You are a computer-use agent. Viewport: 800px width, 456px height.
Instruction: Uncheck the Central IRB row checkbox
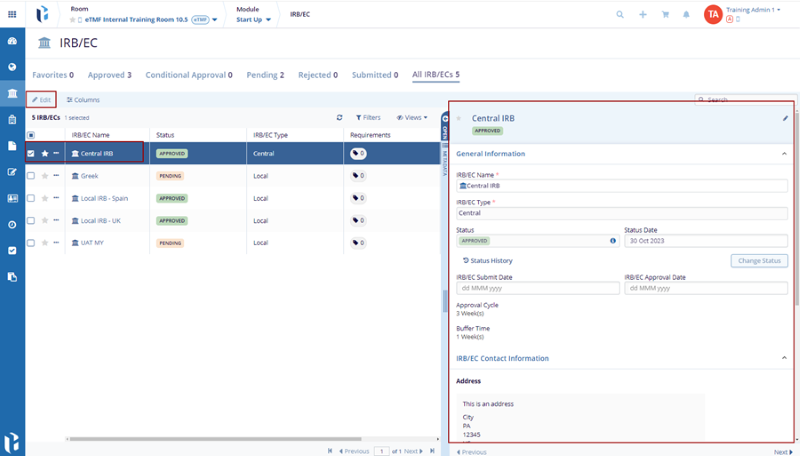click(x=31, y=154)
